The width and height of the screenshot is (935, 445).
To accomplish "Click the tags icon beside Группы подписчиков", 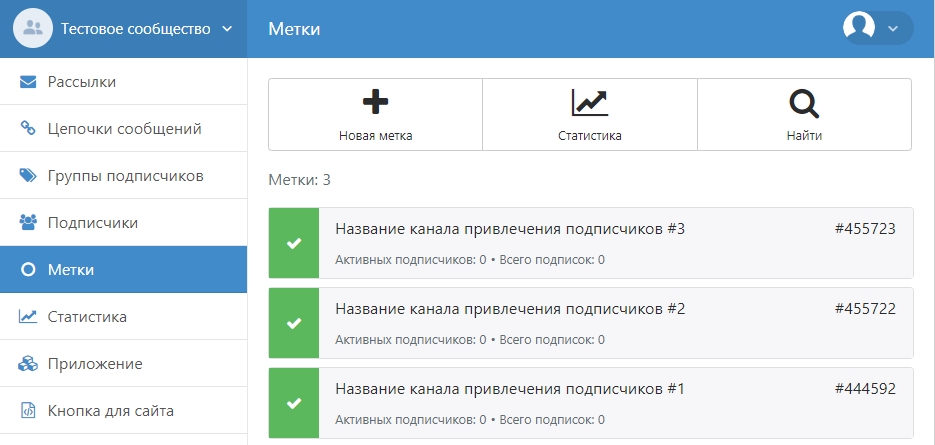I will pyautogui.click(x=28, y=176).
